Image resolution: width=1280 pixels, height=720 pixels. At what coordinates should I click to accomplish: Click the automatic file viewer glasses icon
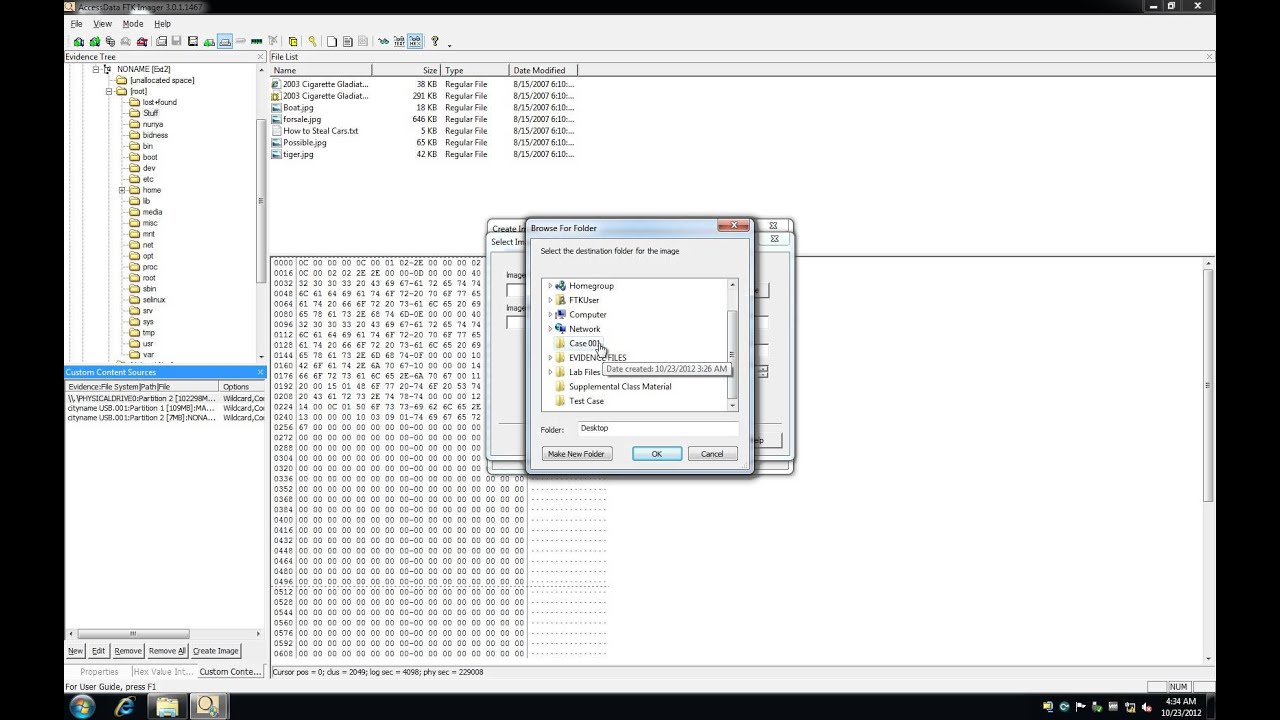click(383, 42)
